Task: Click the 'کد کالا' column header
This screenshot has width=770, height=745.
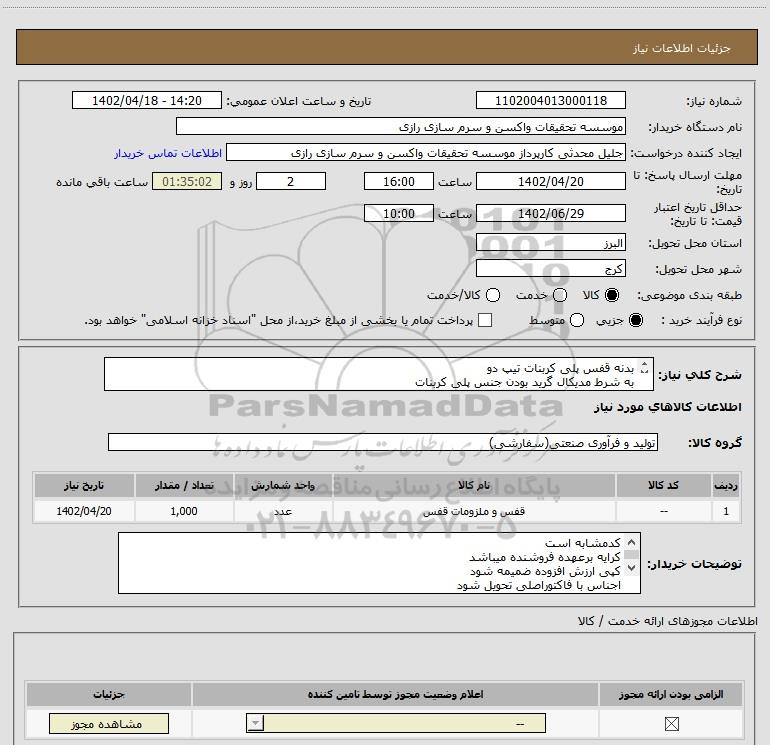Action: (663, 486)
